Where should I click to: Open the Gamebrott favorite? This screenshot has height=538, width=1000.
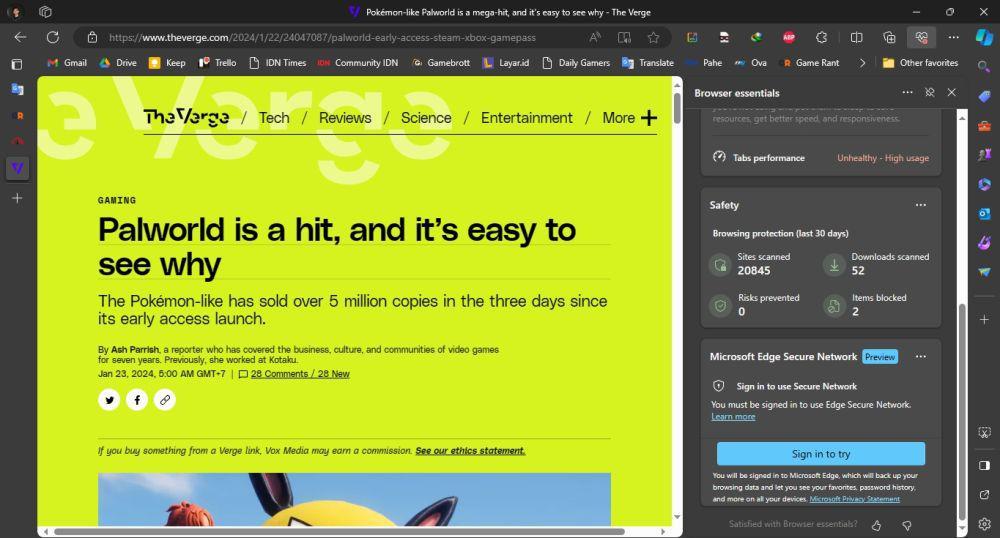point(441,62)
